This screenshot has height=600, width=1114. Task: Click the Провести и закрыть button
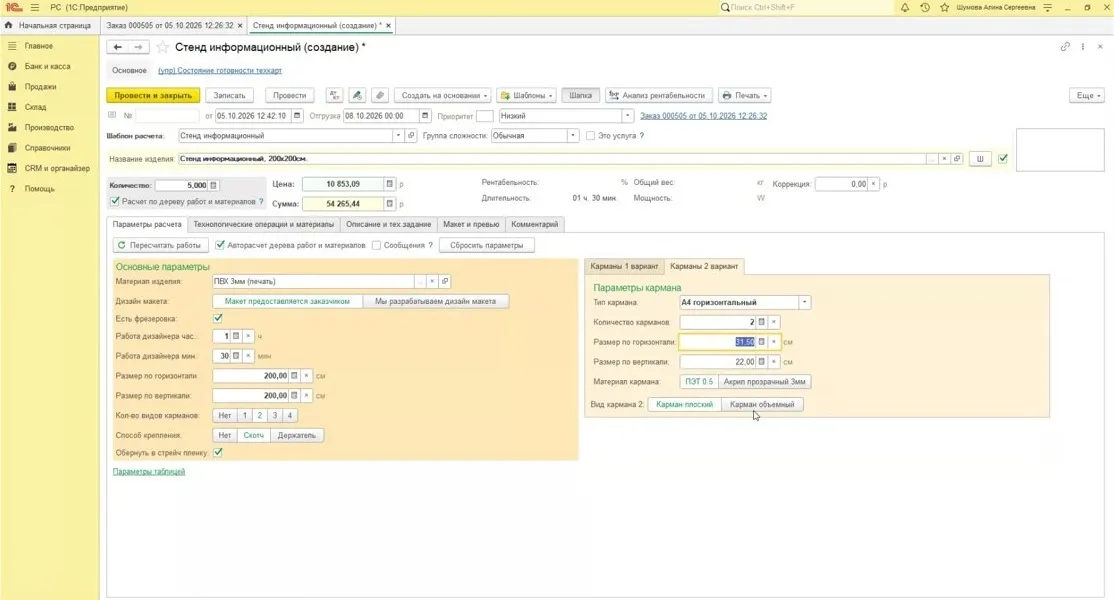pos(153,95)
